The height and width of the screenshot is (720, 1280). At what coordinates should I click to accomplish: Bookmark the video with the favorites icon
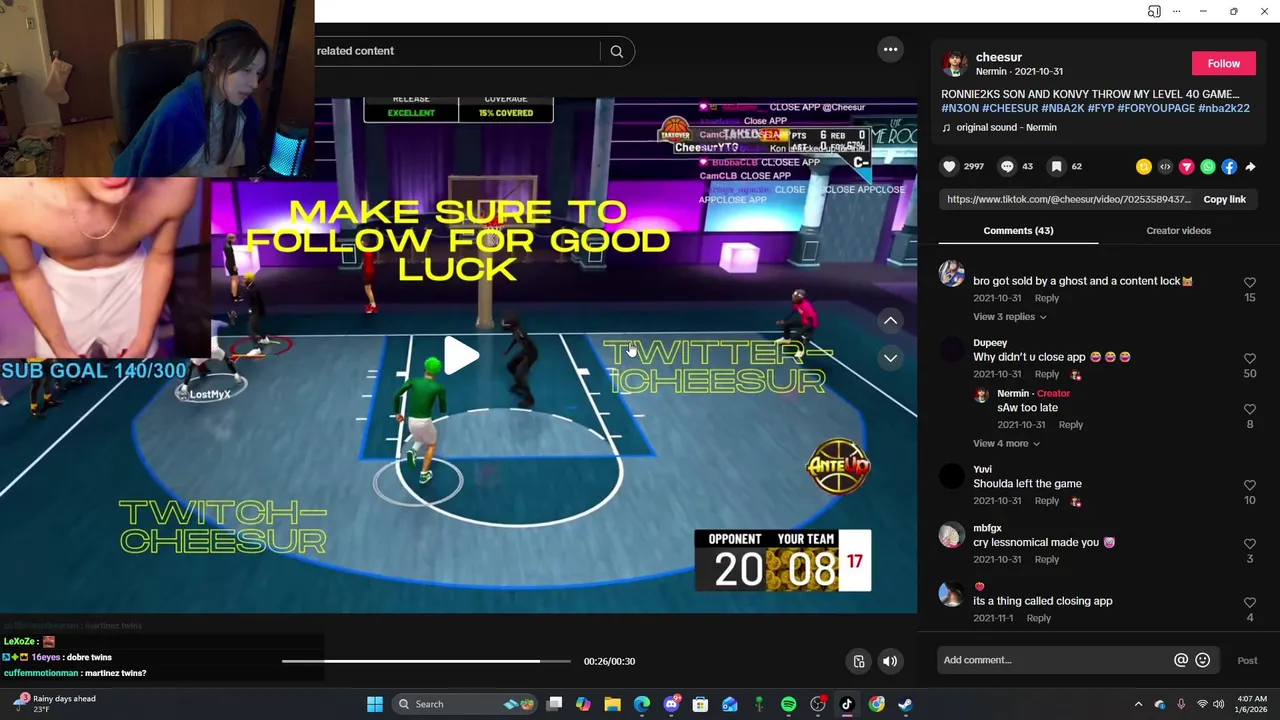point(1056,167)
